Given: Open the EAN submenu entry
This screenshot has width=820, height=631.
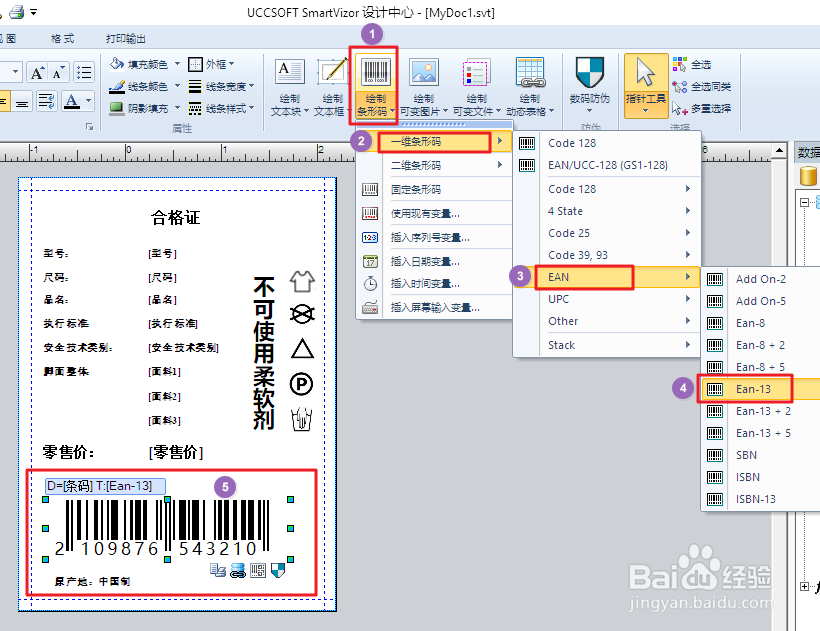Looking at the screenshot, I should point(607,277).
